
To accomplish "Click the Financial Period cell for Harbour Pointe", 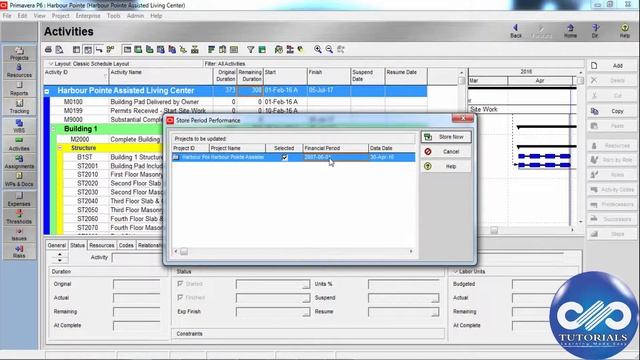I will [335, 157].
